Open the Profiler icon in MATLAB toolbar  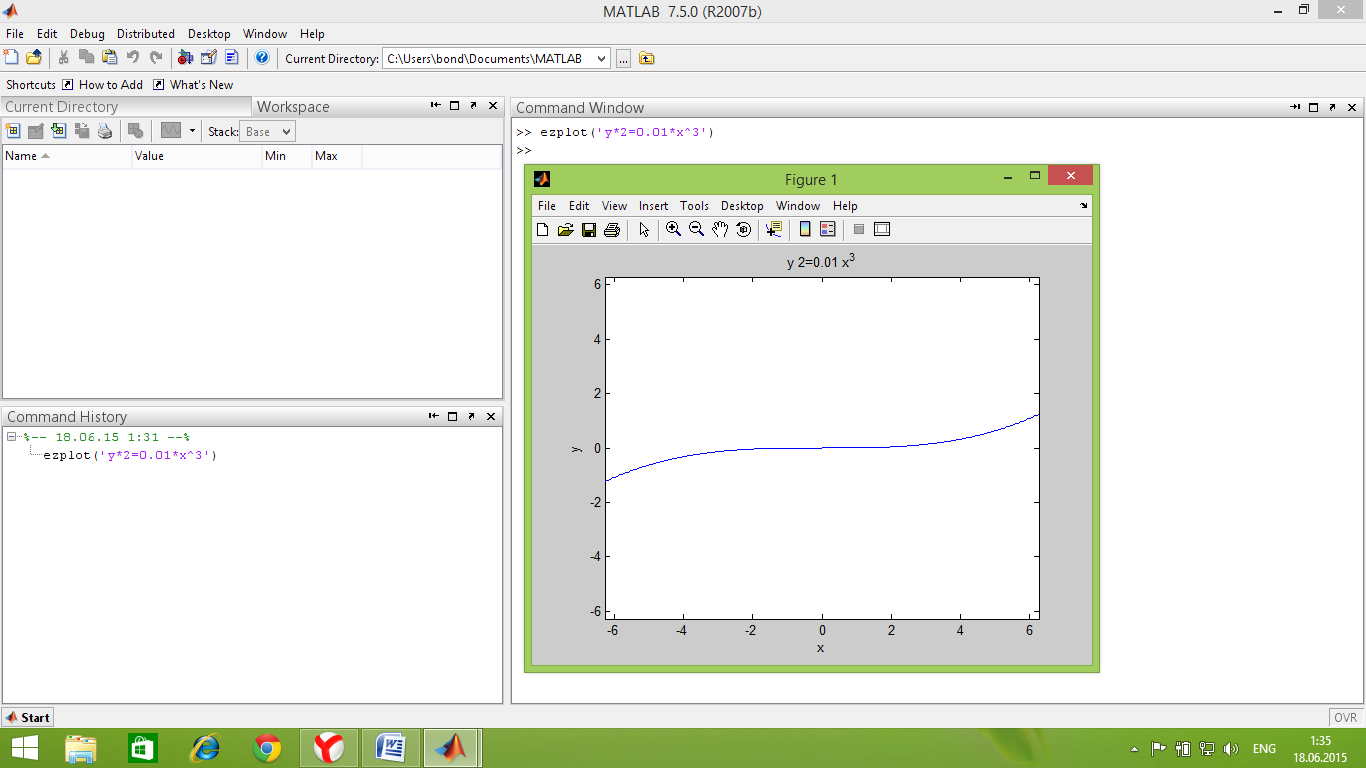[232, 58]
